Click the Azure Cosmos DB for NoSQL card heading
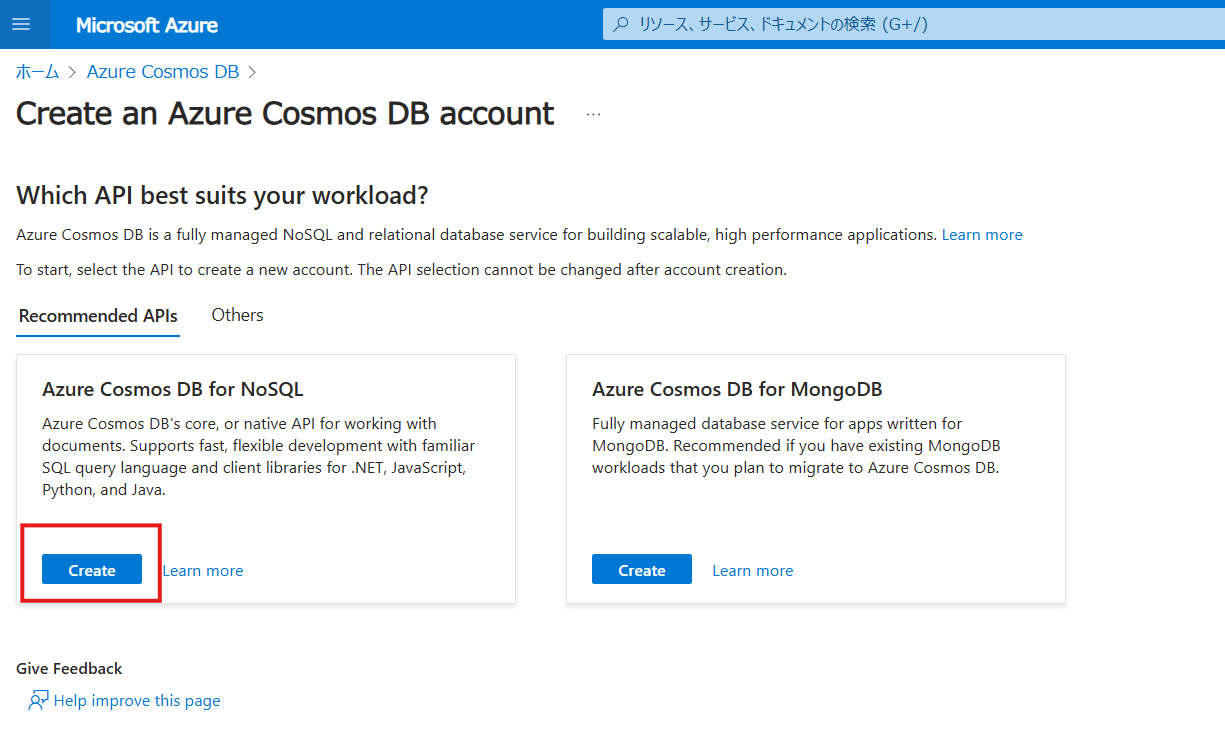Image resolution: width=1225 pixels, height=736 pixels. point(172,389)
